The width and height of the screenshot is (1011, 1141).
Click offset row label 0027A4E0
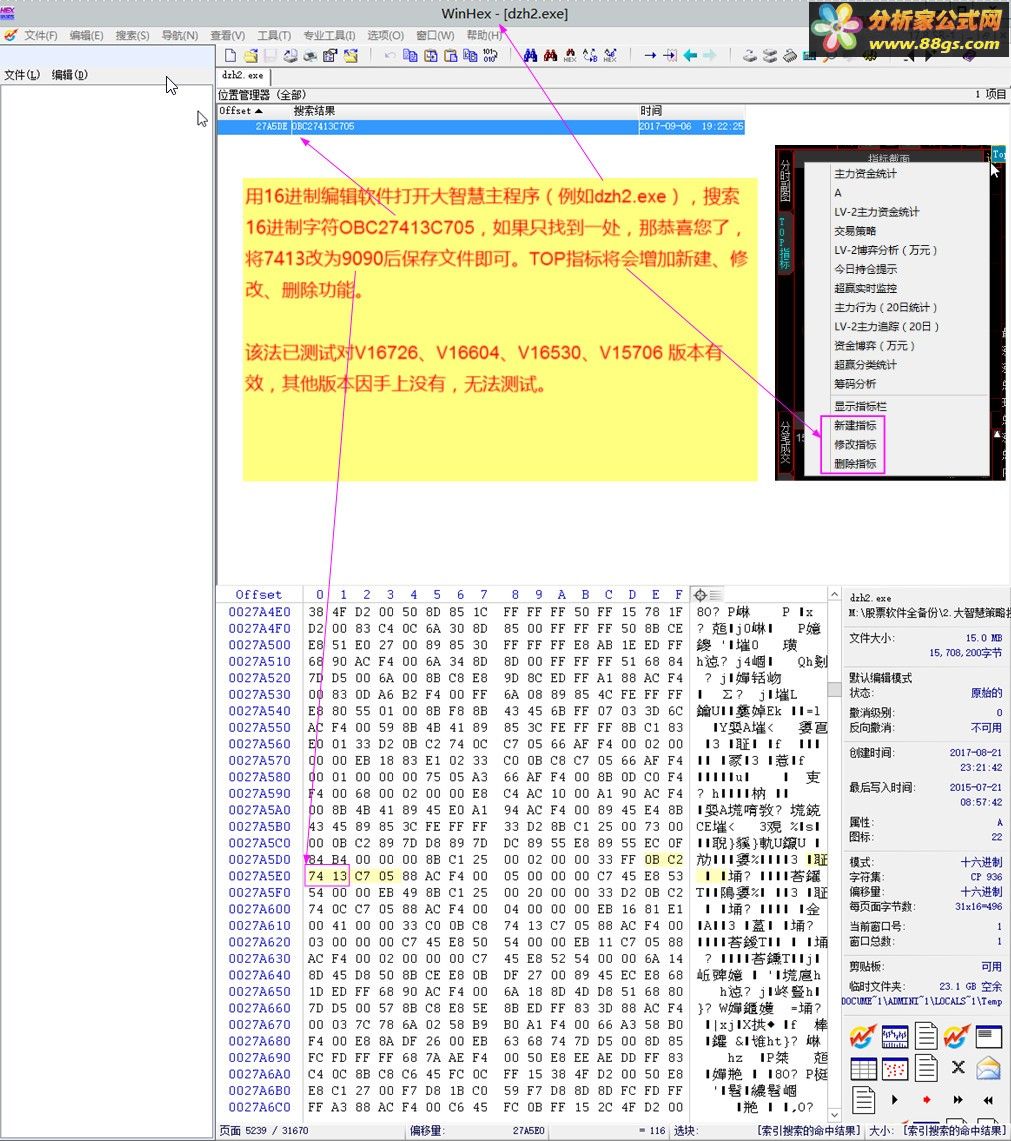(259, 612)
